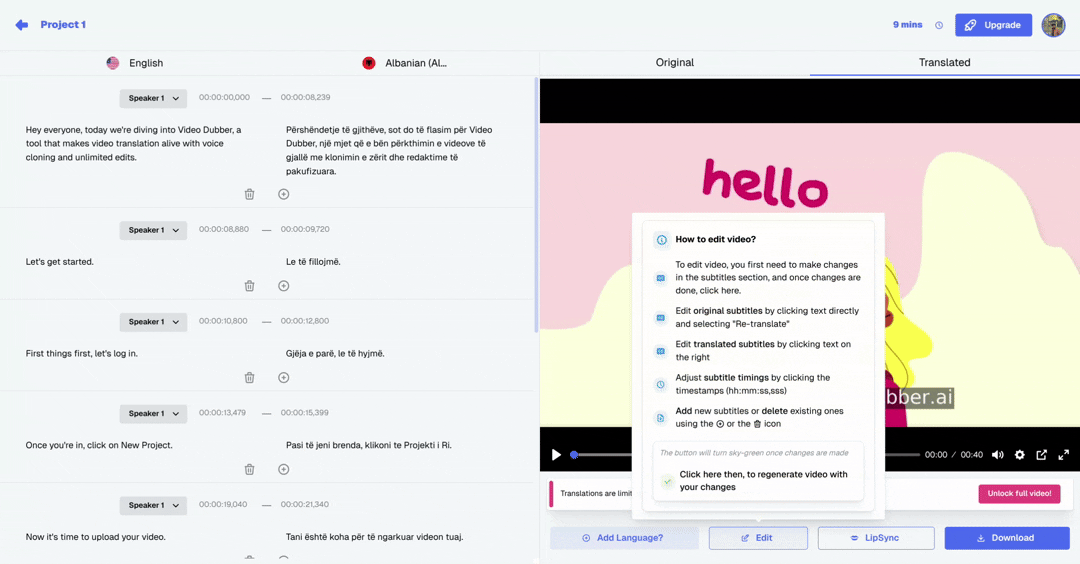Open the user profile avatar
The image size is (1080, 564).
pos(1053,25)
